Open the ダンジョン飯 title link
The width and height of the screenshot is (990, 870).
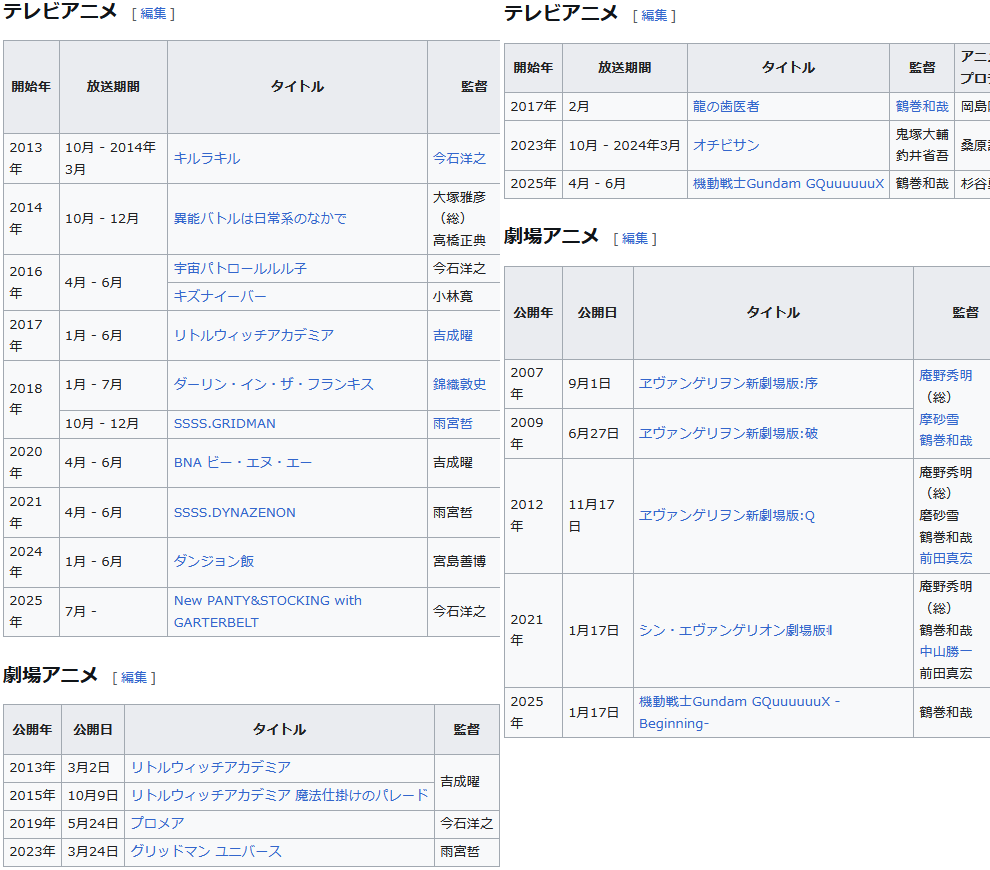pyautogui.click(x=213, y=561)
